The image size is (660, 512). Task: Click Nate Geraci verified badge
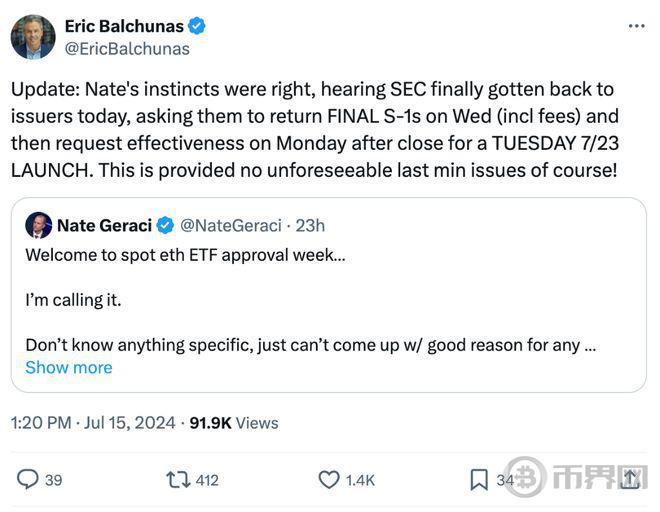[x=165, y=225]
